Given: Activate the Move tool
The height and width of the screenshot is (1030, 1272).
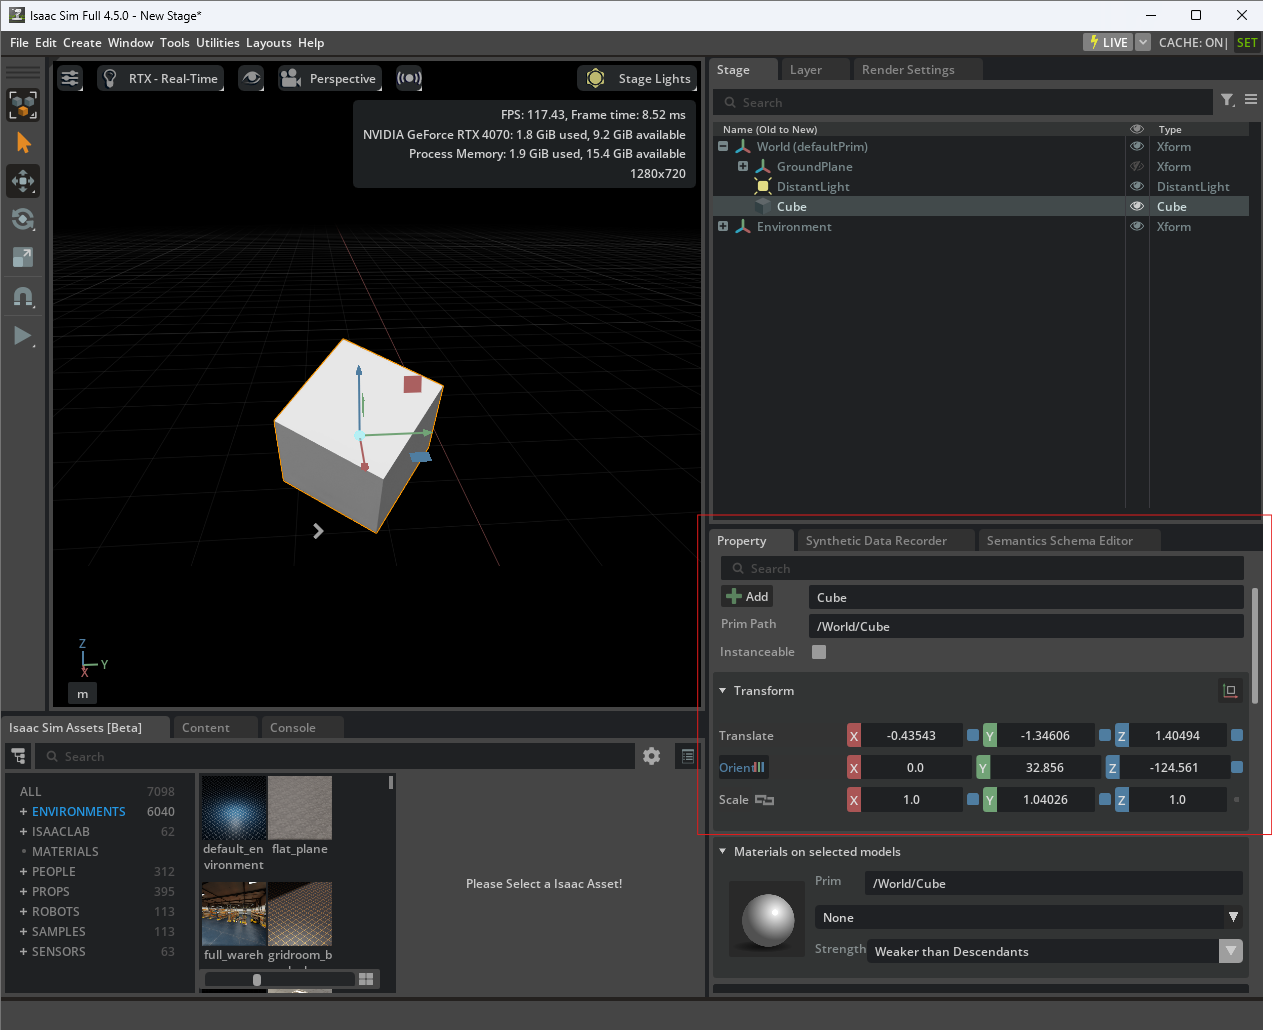Looking at the screenshot, I should click(x=23, y=181).
